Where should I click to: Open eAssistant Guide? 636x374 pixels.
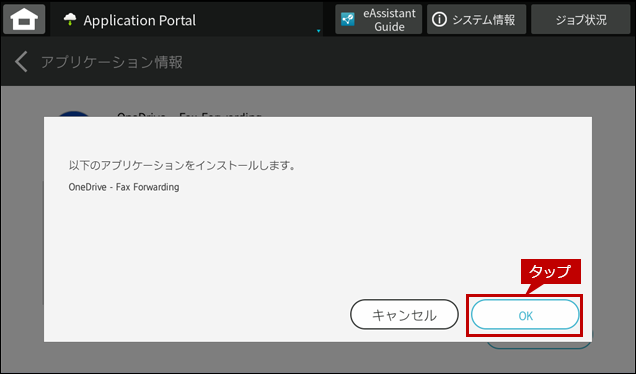(x=378, y=19)
